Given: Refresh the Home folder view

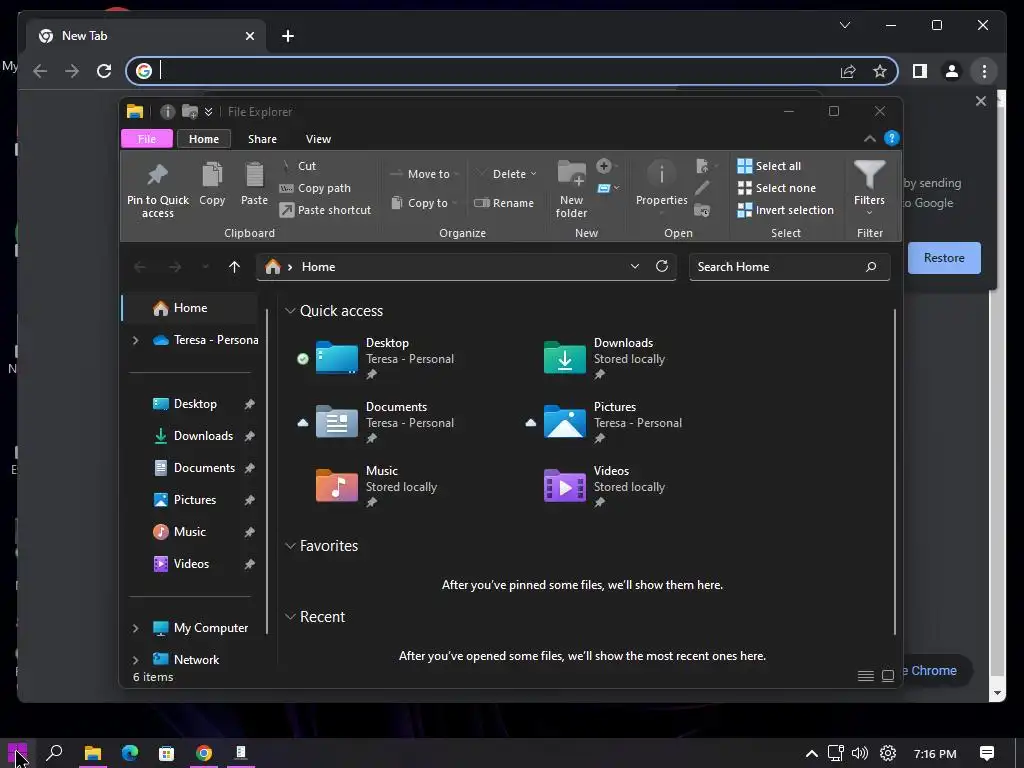Looking at the screenshot, I should coord(662,266).
